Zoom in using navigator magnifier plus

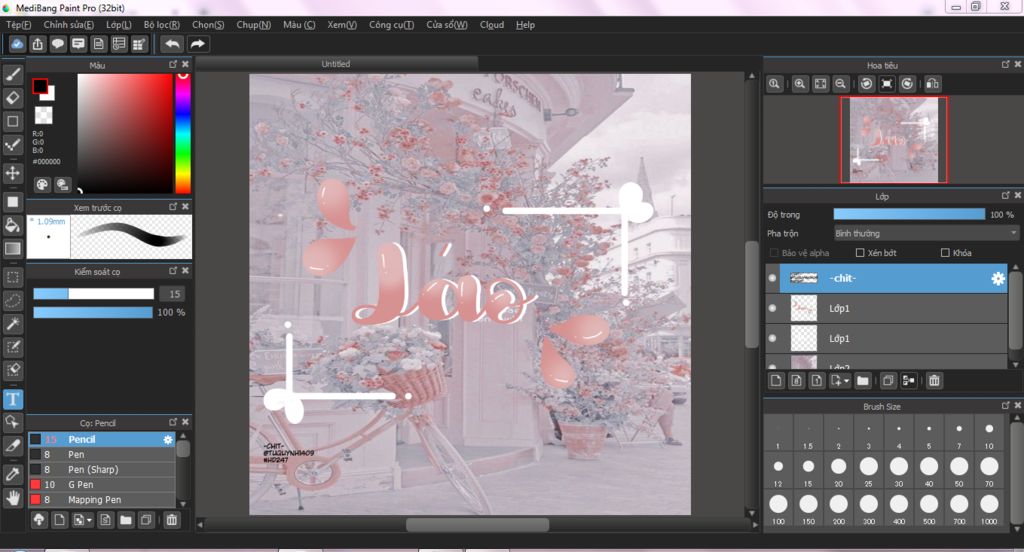(x=800, y=85)
